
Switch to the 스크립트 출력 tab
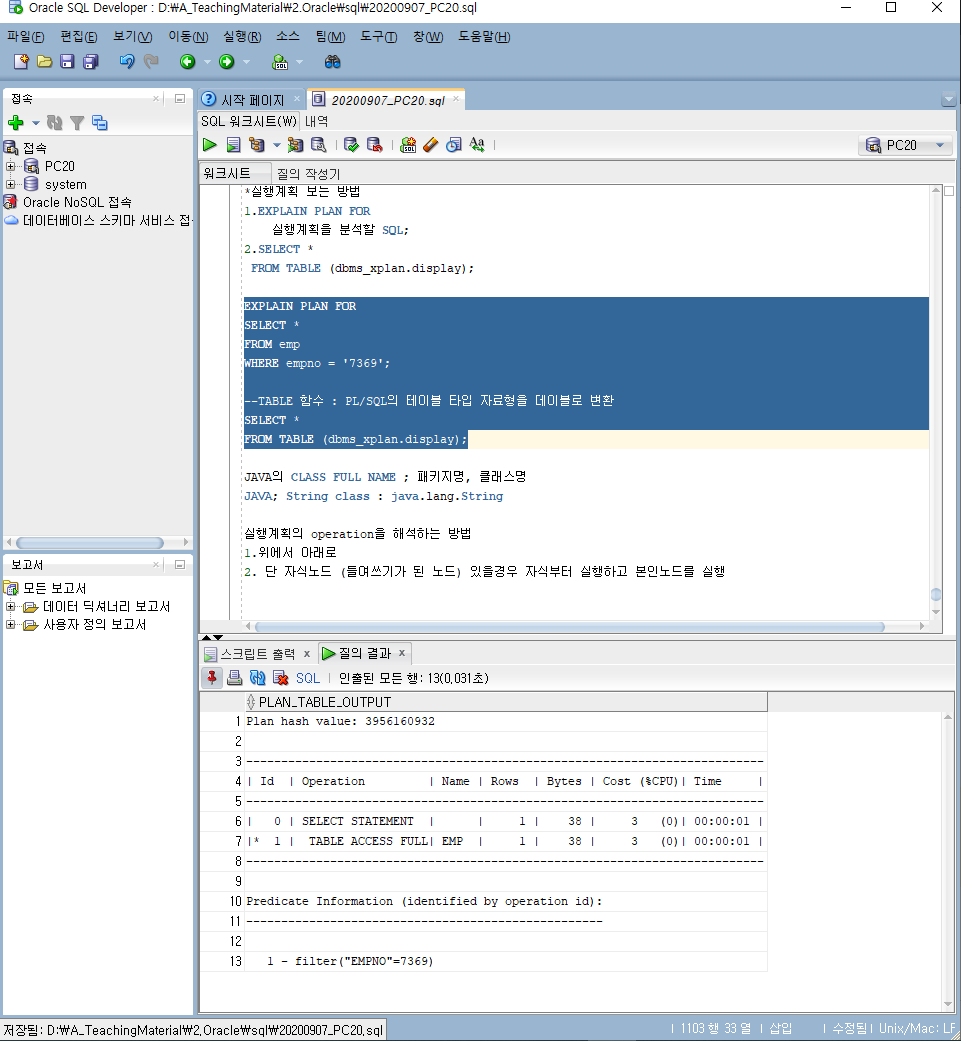click(x=258, y=654)
